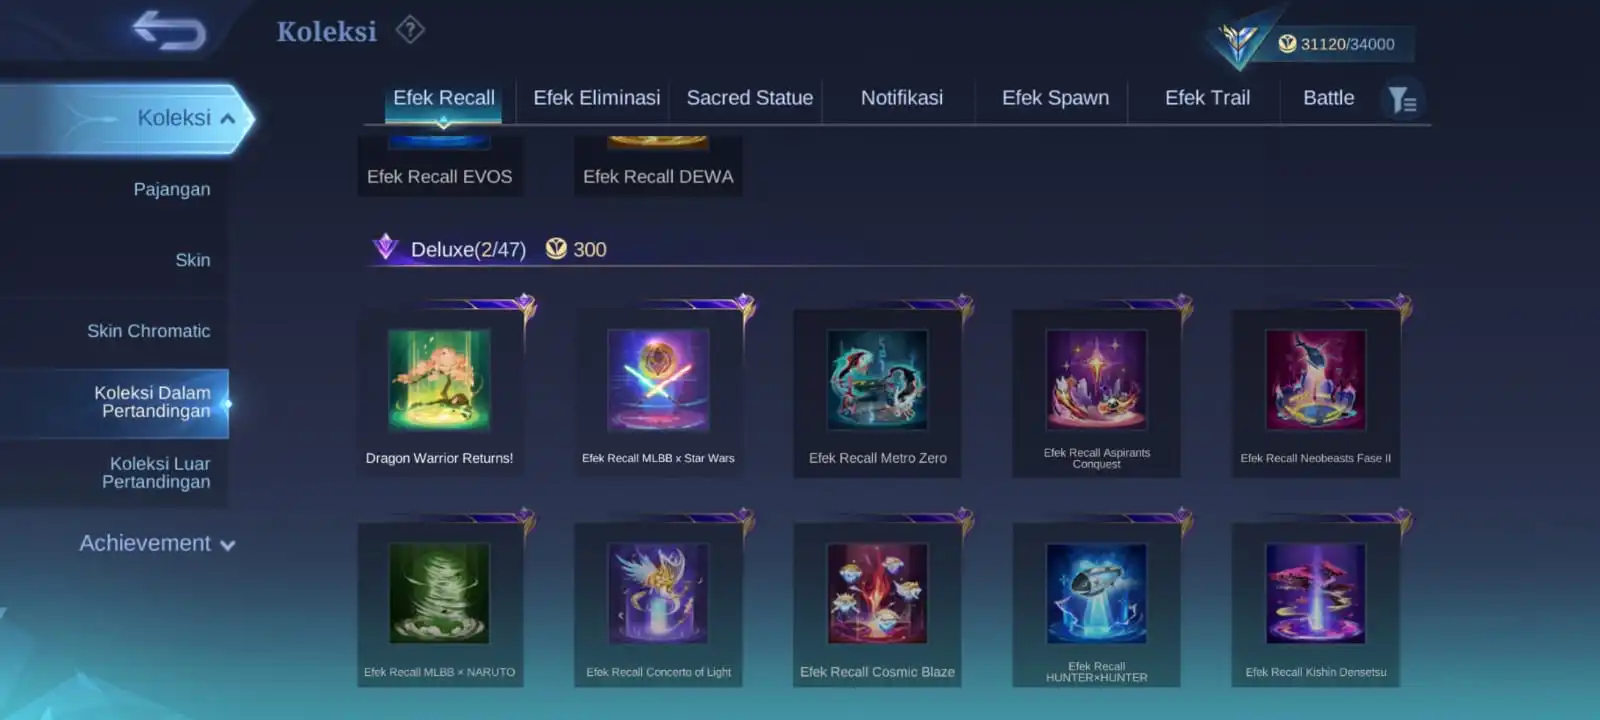Viewport: 1600px width, 720px height.
Task: Open the filter icon beside Battle tab
Action: [1402, 99]
